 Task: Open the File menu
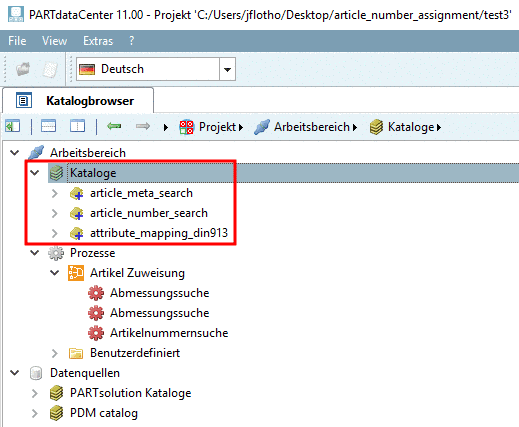(x=17, y=41)
